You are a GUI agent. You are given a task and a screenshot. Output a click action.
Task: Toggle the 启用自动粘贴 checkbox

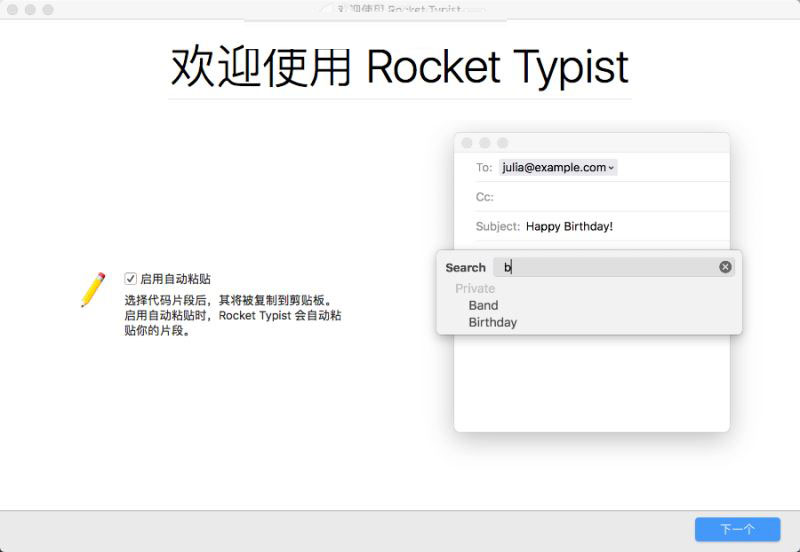pyautogui.click(x=131, y=279)
